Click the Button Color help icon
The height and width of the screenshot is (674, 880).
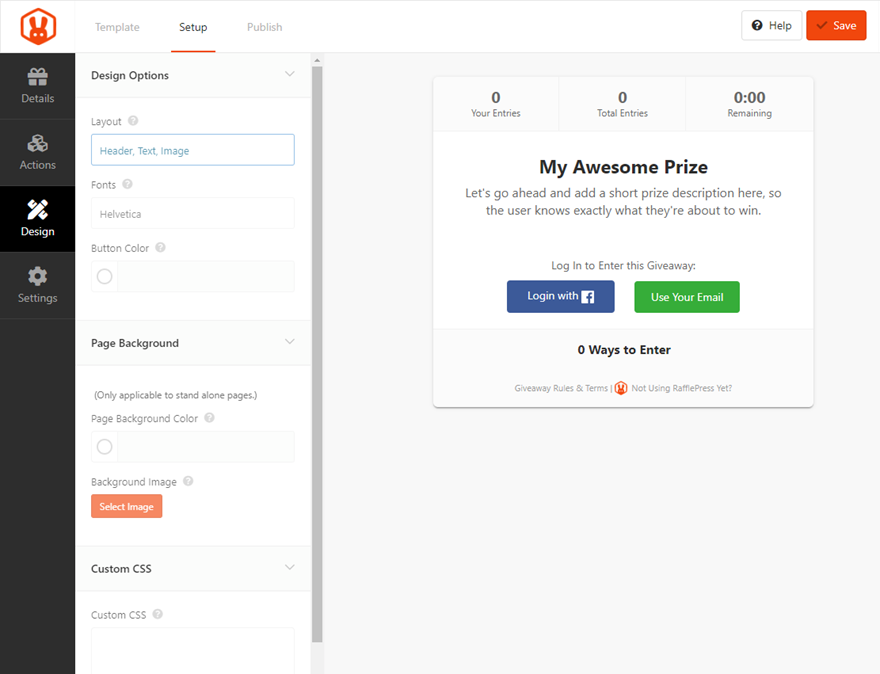click(160, 248)
